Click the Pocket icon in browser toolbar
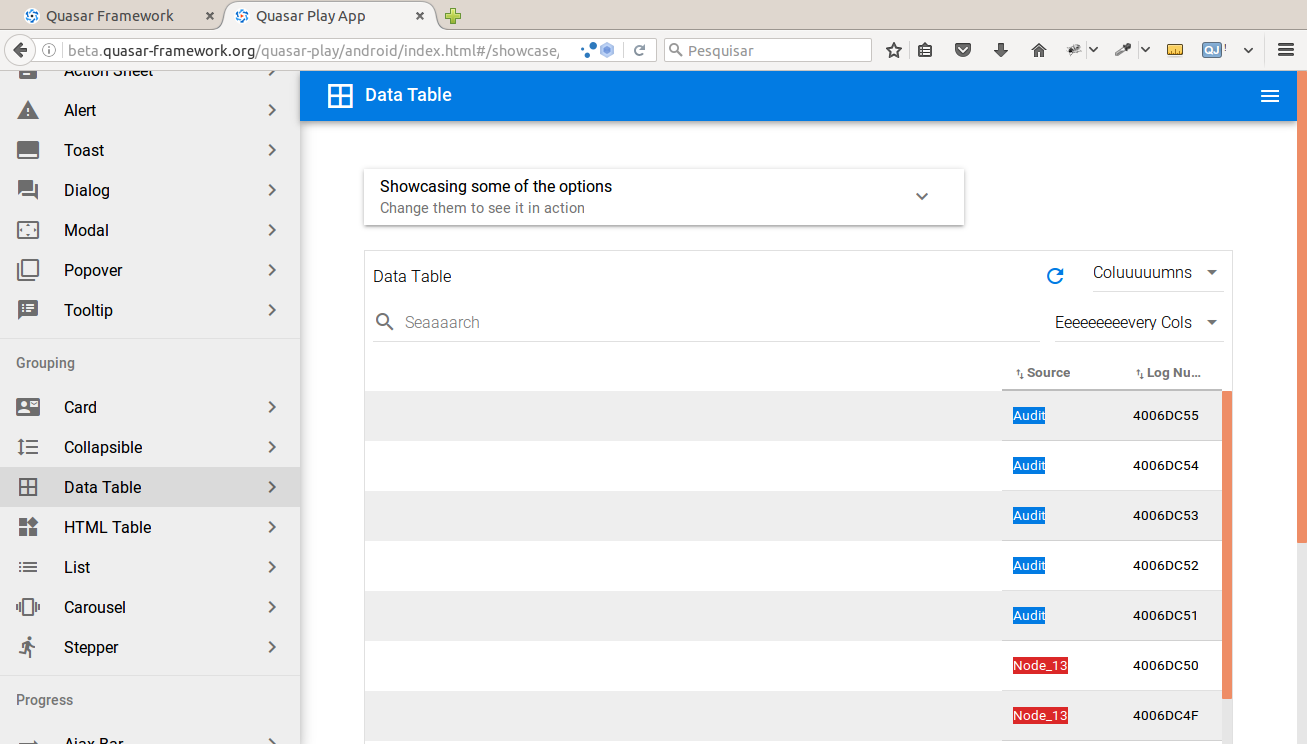1307x744 pixels. click(963, 50)
